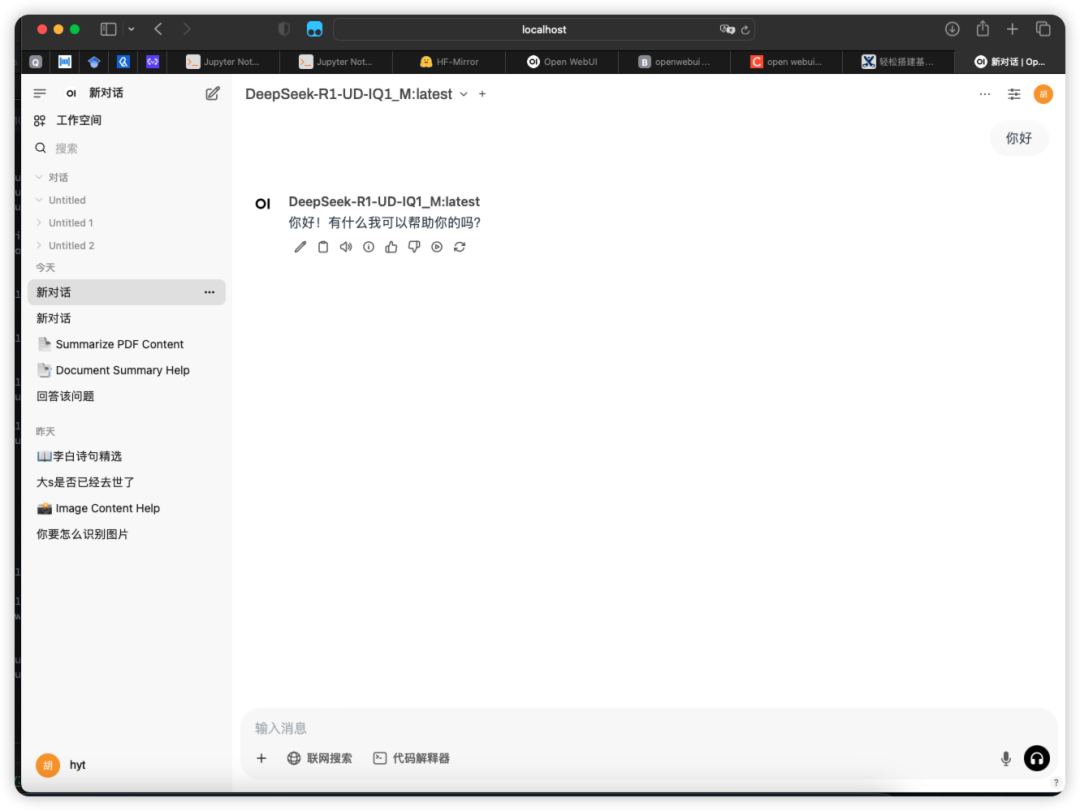Open the hyt user menu in sidebar

[62, 765]
